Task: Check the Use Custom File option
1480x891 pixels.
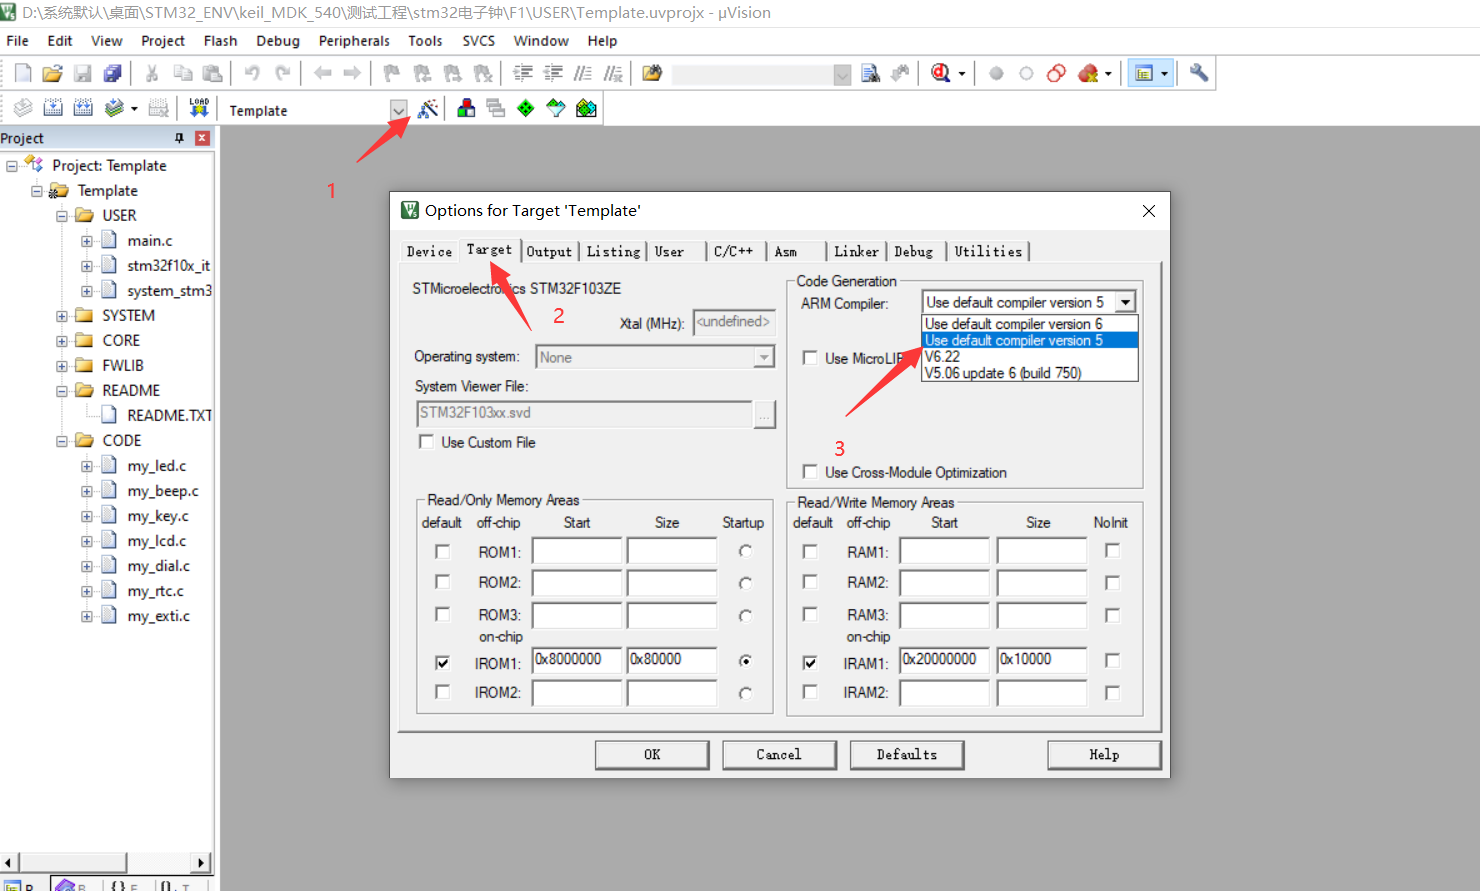Action: pos(427,442)
